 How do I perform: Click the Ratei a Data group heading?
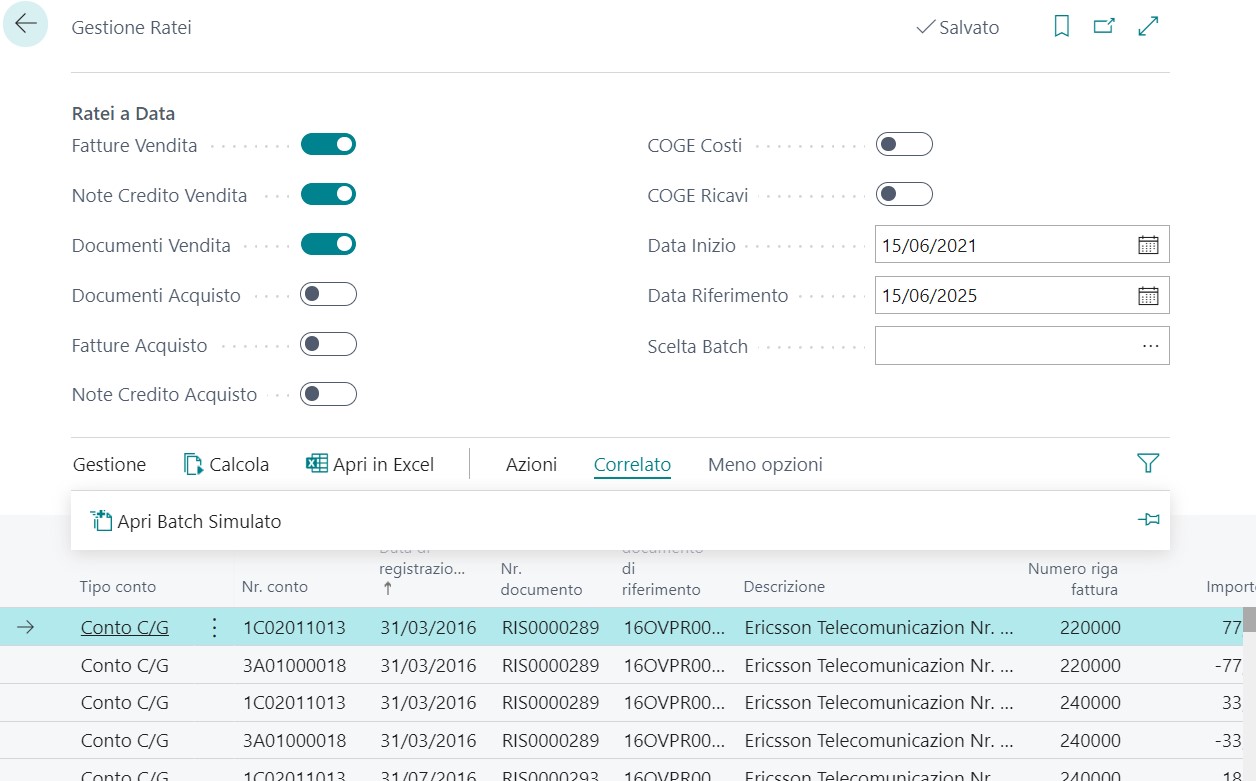(x=123, y=114)
